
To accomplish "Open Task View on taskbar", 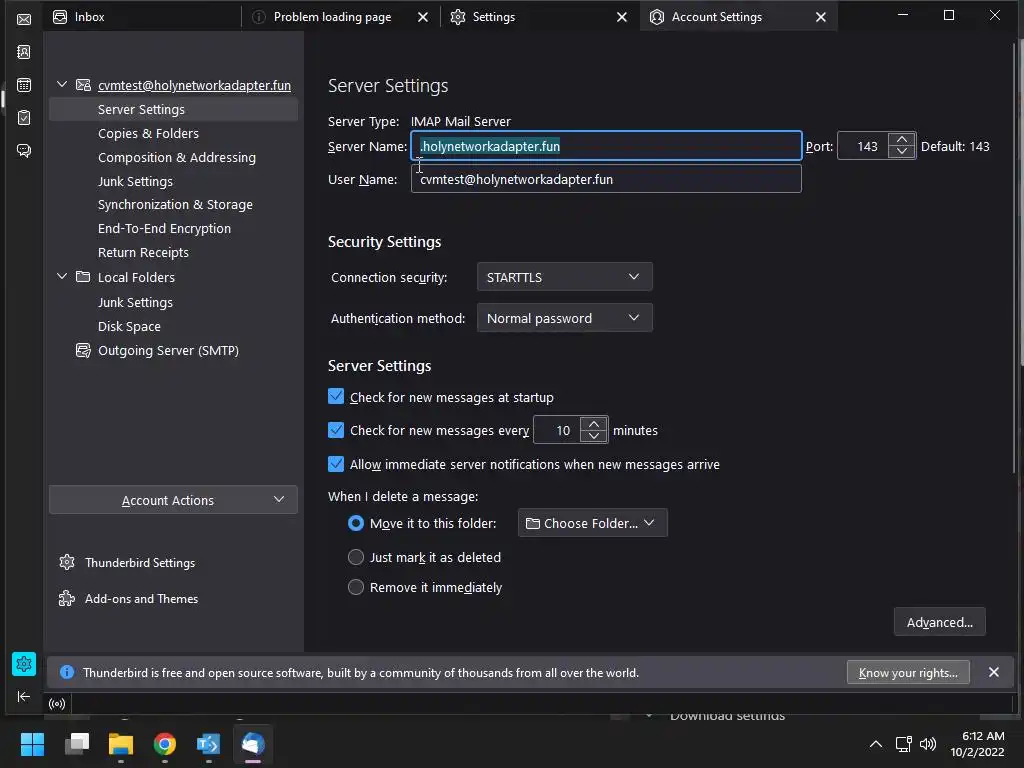I will click(x=77, y=744).
